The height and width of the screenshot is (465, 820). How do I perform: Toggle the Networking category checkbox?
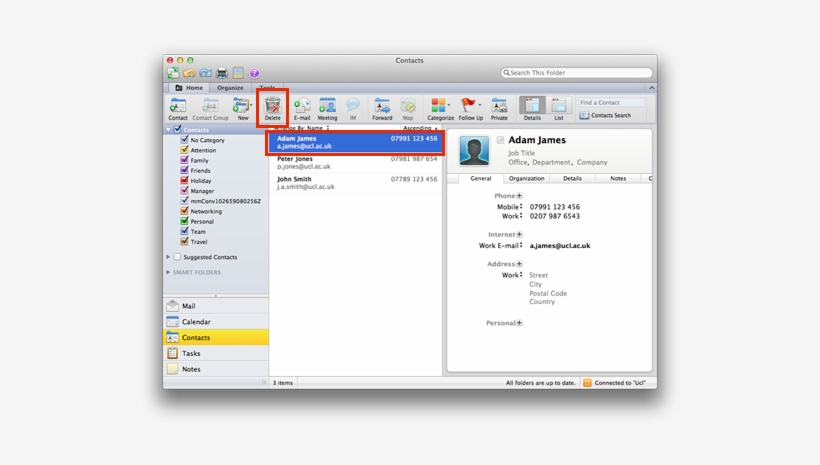point(184,211)
